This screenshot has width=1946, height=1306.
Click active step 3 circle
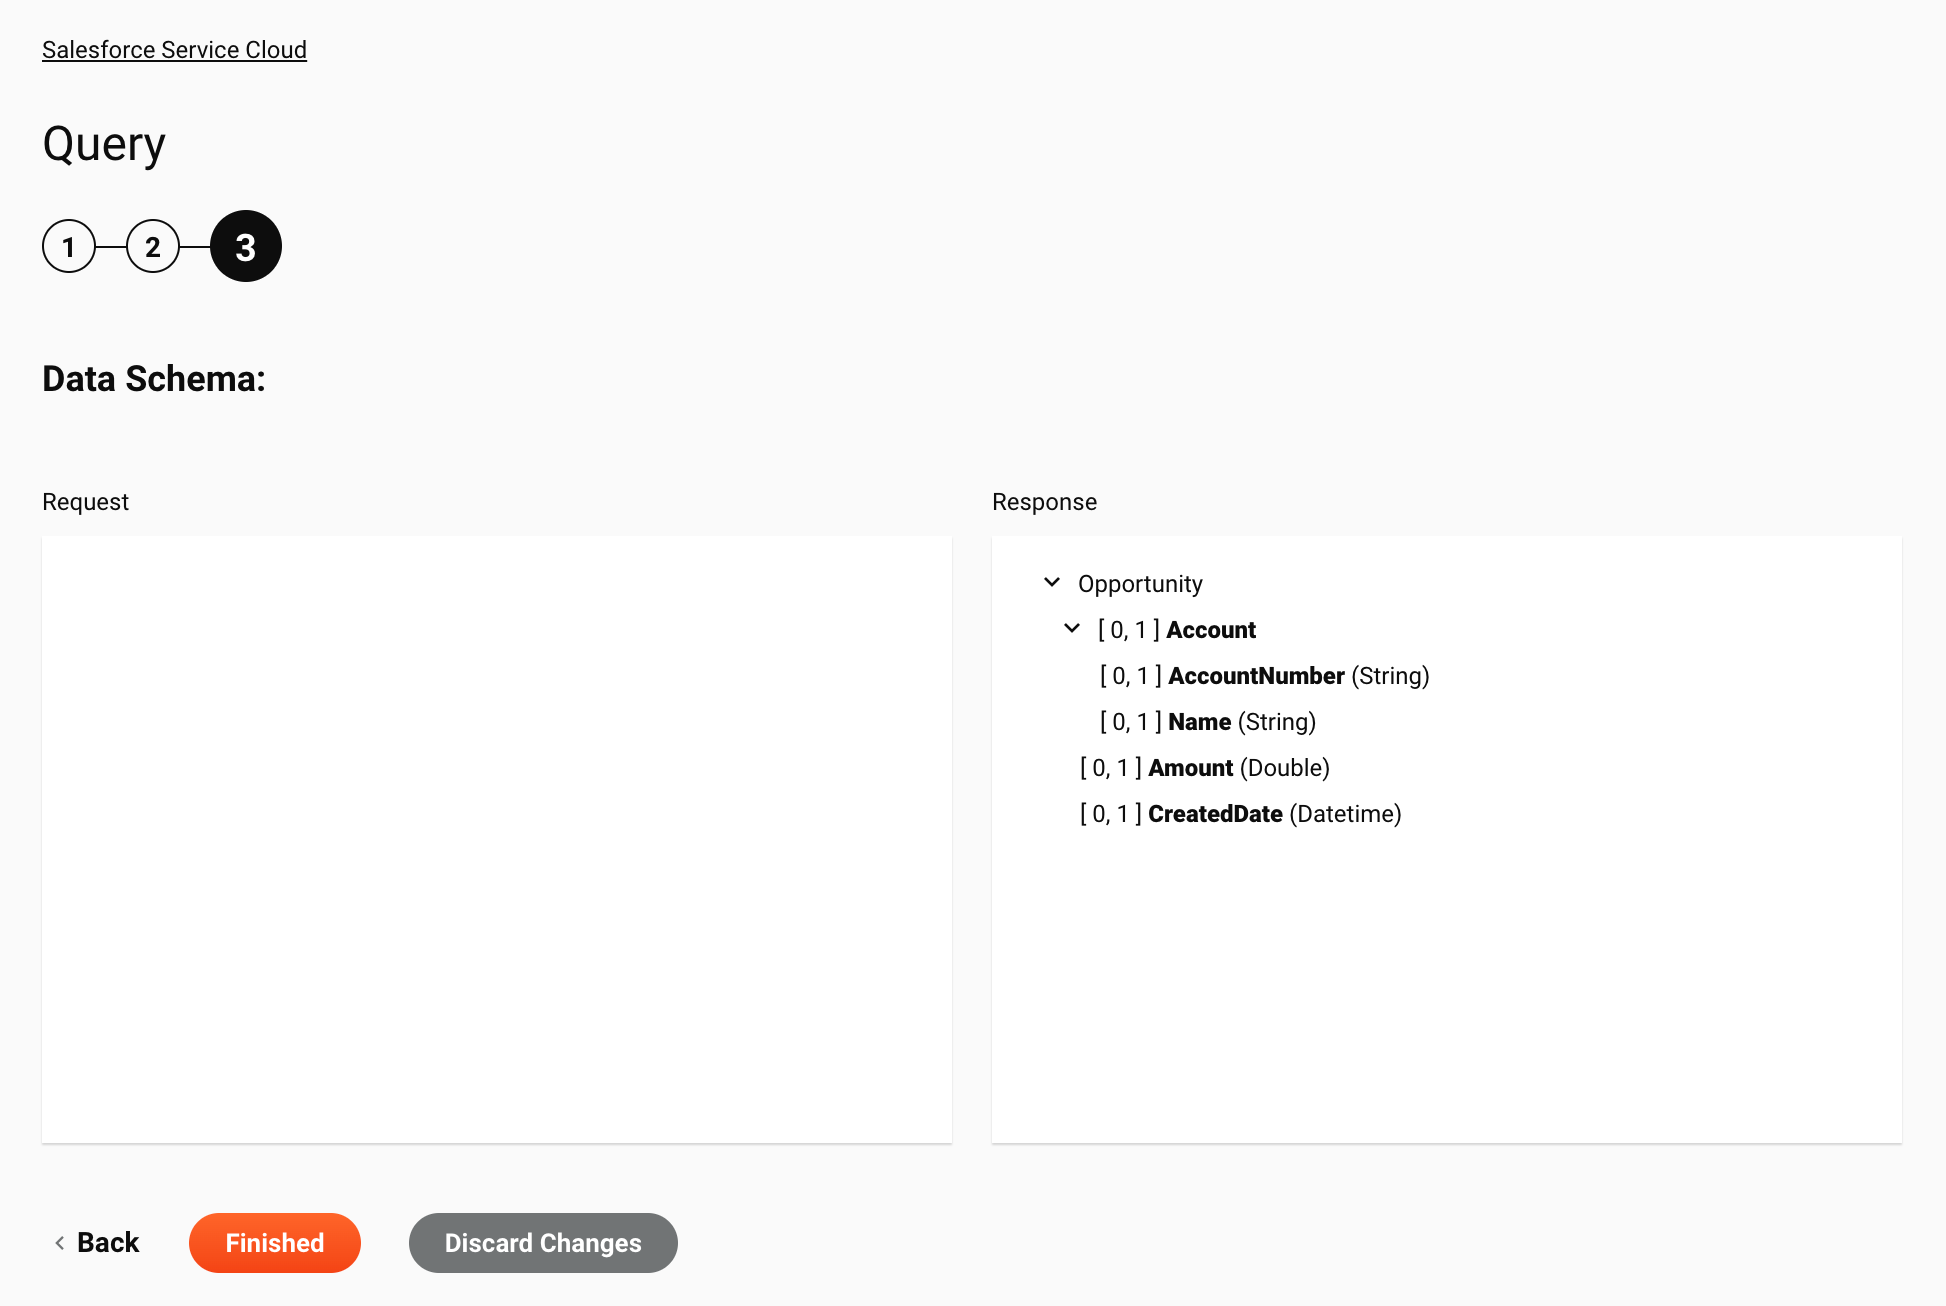pos(245,246)
